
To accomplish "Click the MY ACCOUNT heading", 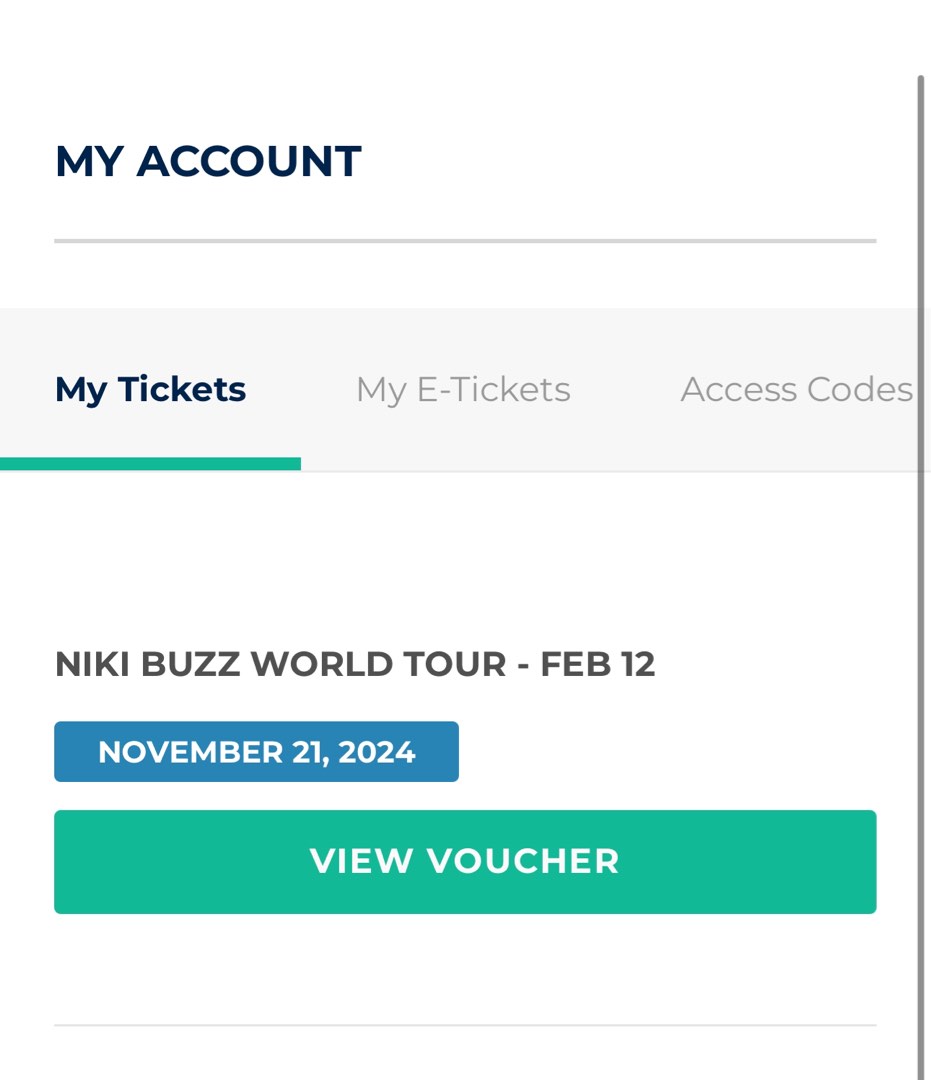I will pyautogui.click(x=208, y=160).
